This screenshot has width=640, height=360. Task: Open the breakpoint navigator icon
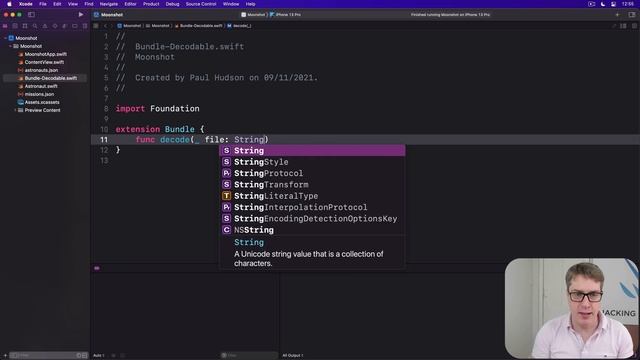[75, 26]
